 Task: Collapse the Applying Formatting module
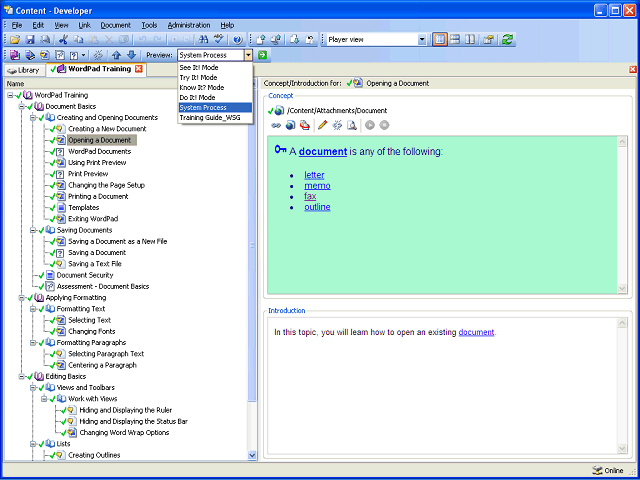[x=21, y=298]
